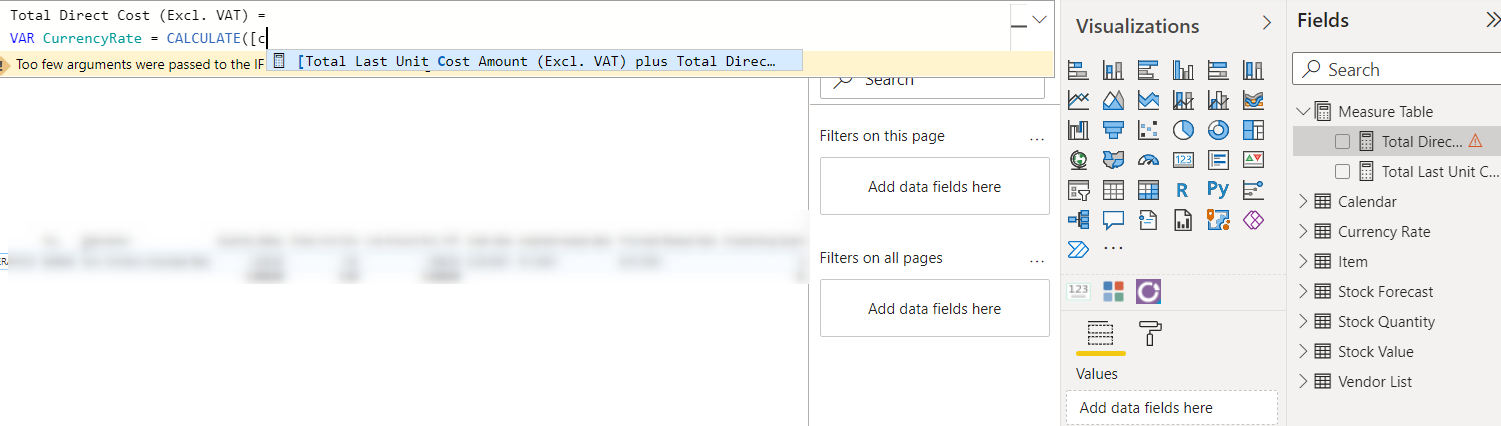Viewport: 1501px width, 426px height.
Task: Switch to the Format paint roller tab
Action: pos(1151,334)
